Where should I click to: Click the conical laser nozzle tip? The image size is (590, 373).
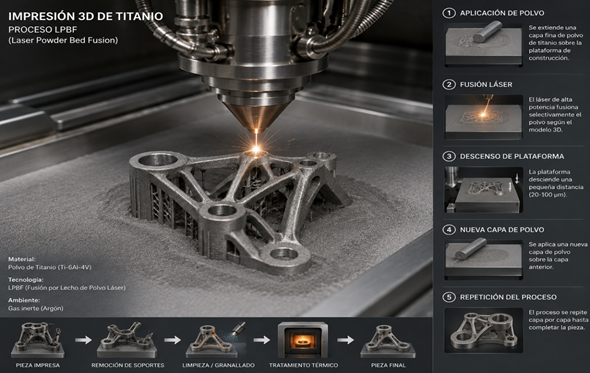[x=256, y=117]
